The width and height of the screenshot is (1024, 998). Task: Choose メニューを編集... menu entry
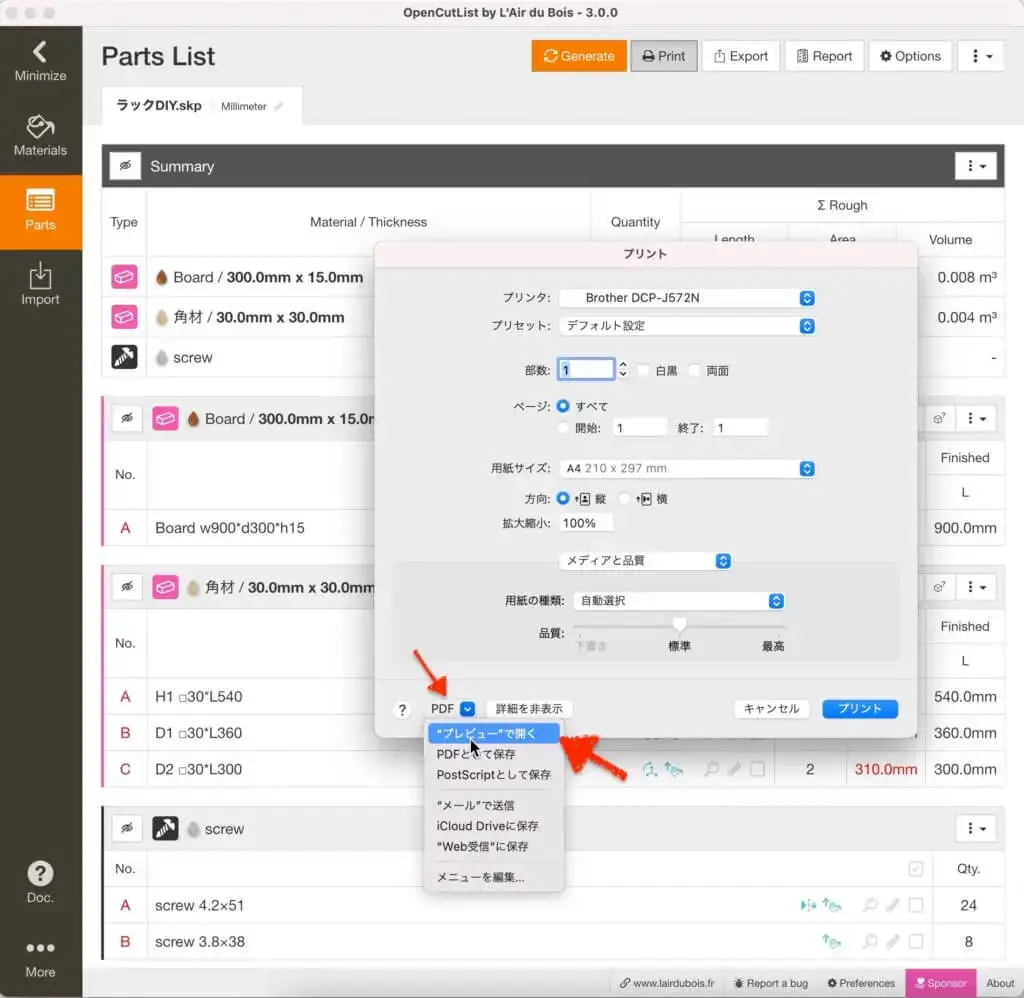click(494, 877)
